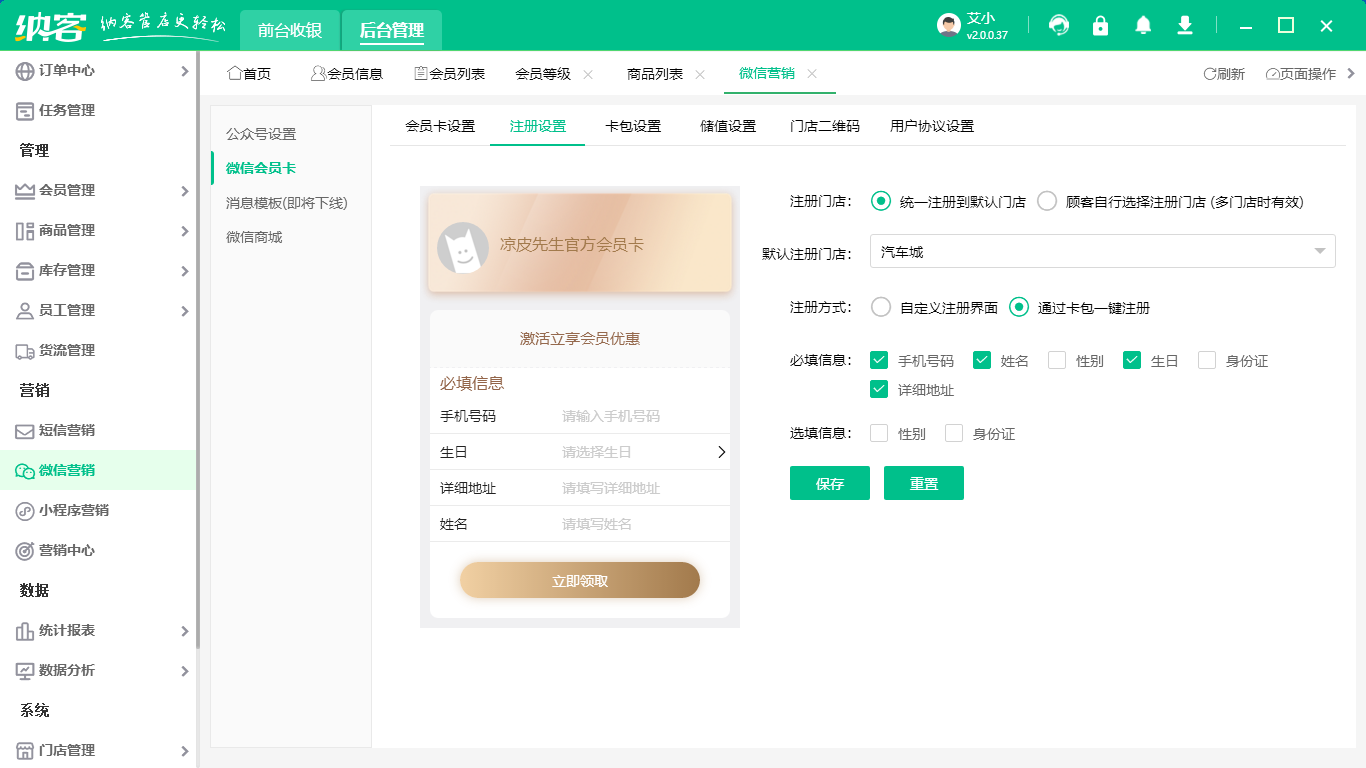Image resolution: width=1366 pixels, height=768 pixels.
Task: Click the 保存 button
Action: pyautogui.click(x=829, y=482)
